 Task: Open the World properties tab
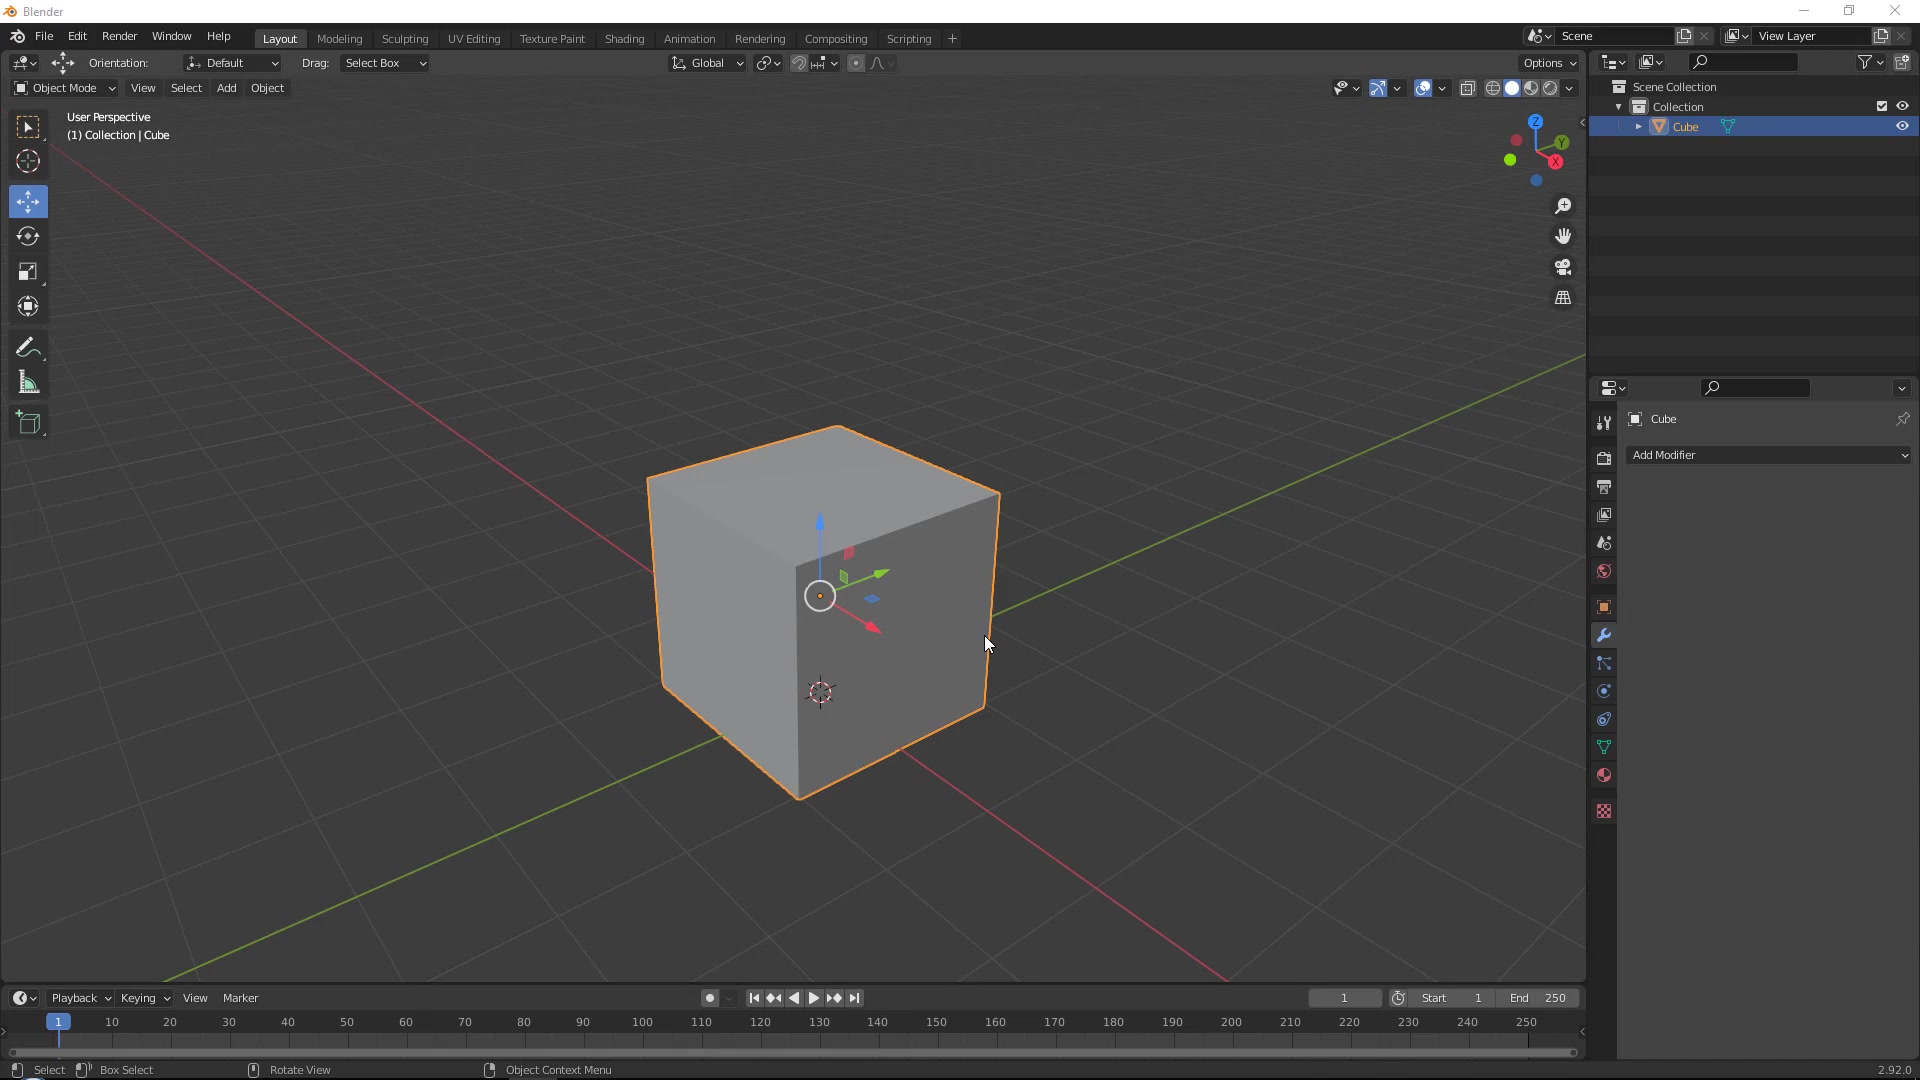pos(1604,570)
